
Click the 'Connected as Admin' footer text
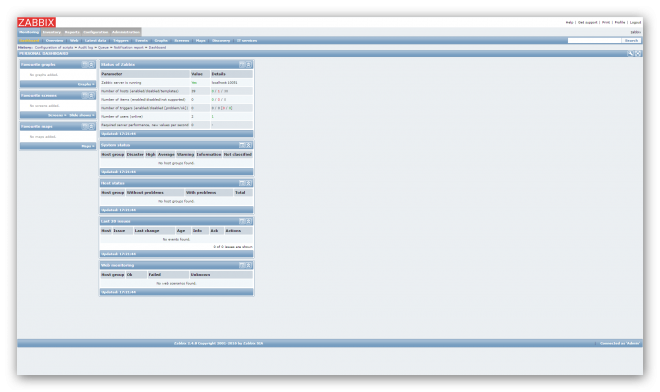point(620,344)
